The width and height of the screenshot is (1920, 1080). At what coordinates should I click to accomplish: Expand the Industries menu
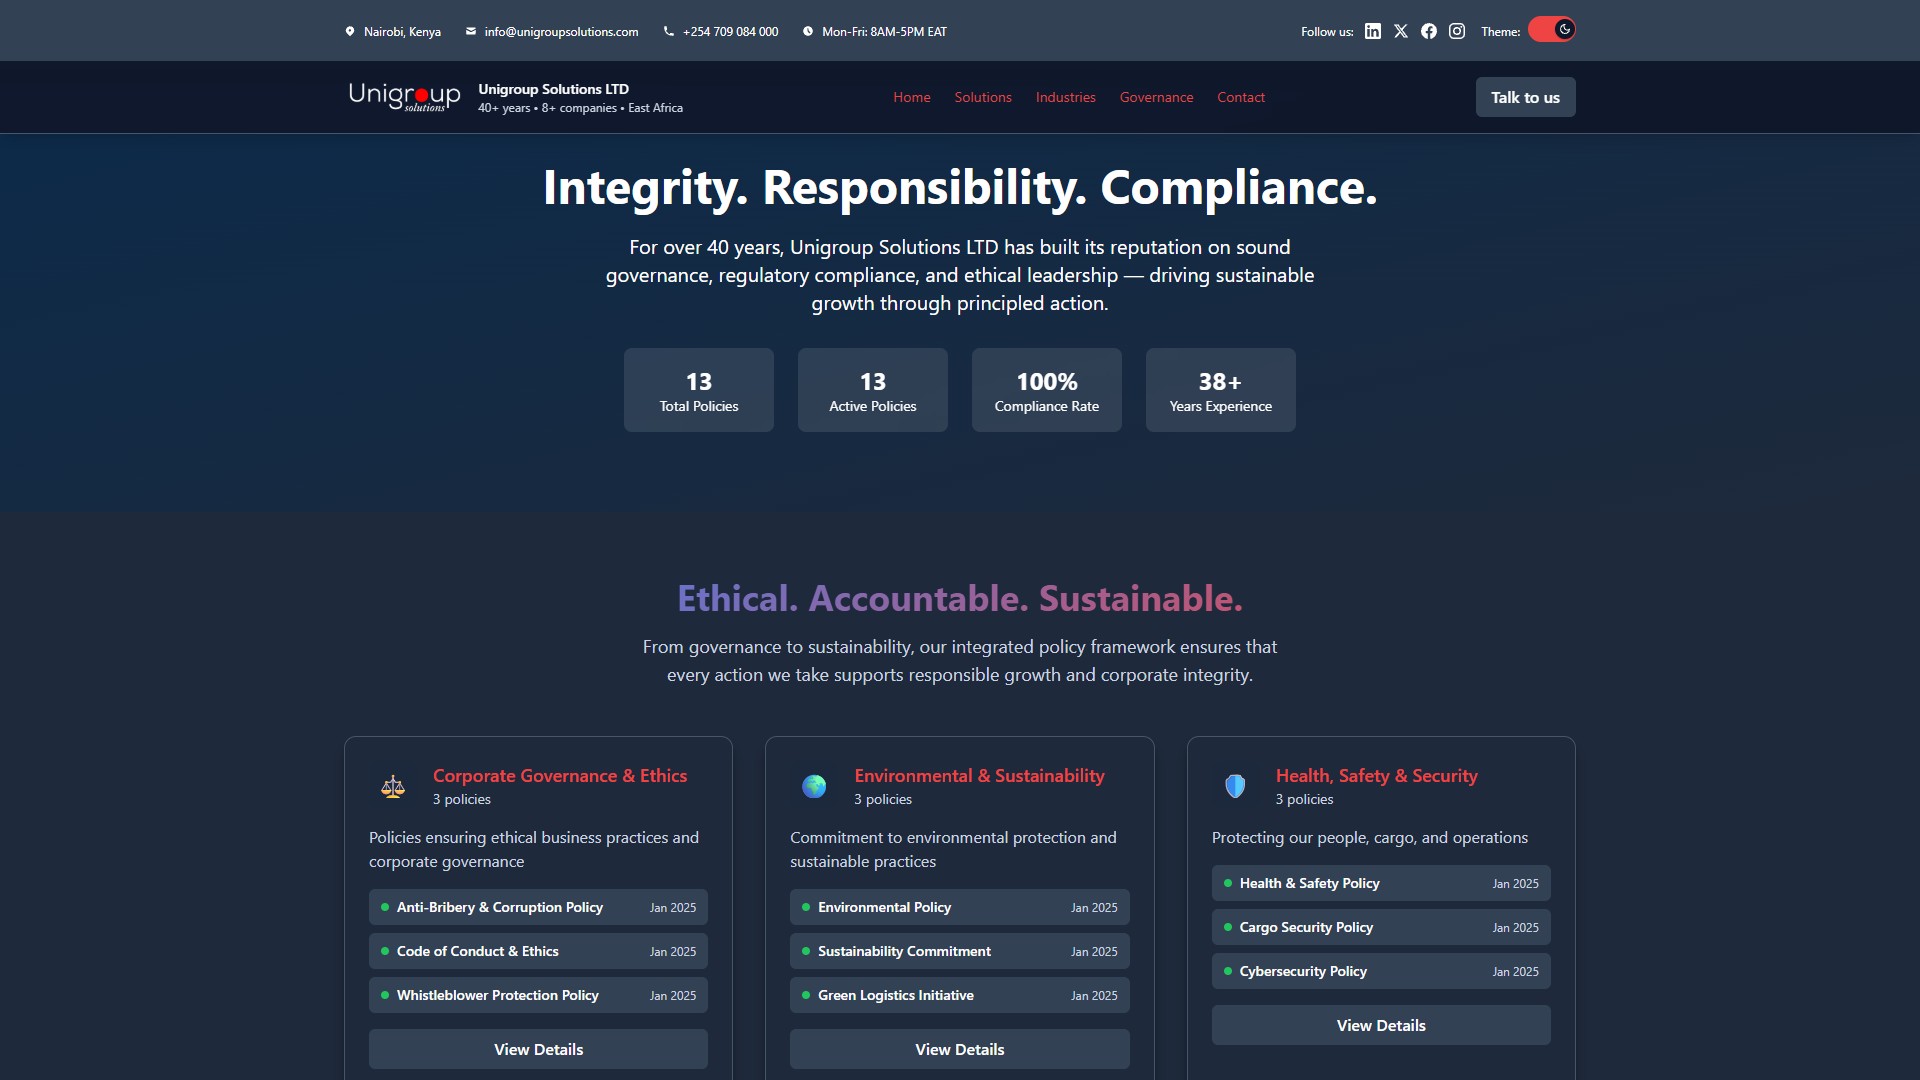tap(1064, 97)
